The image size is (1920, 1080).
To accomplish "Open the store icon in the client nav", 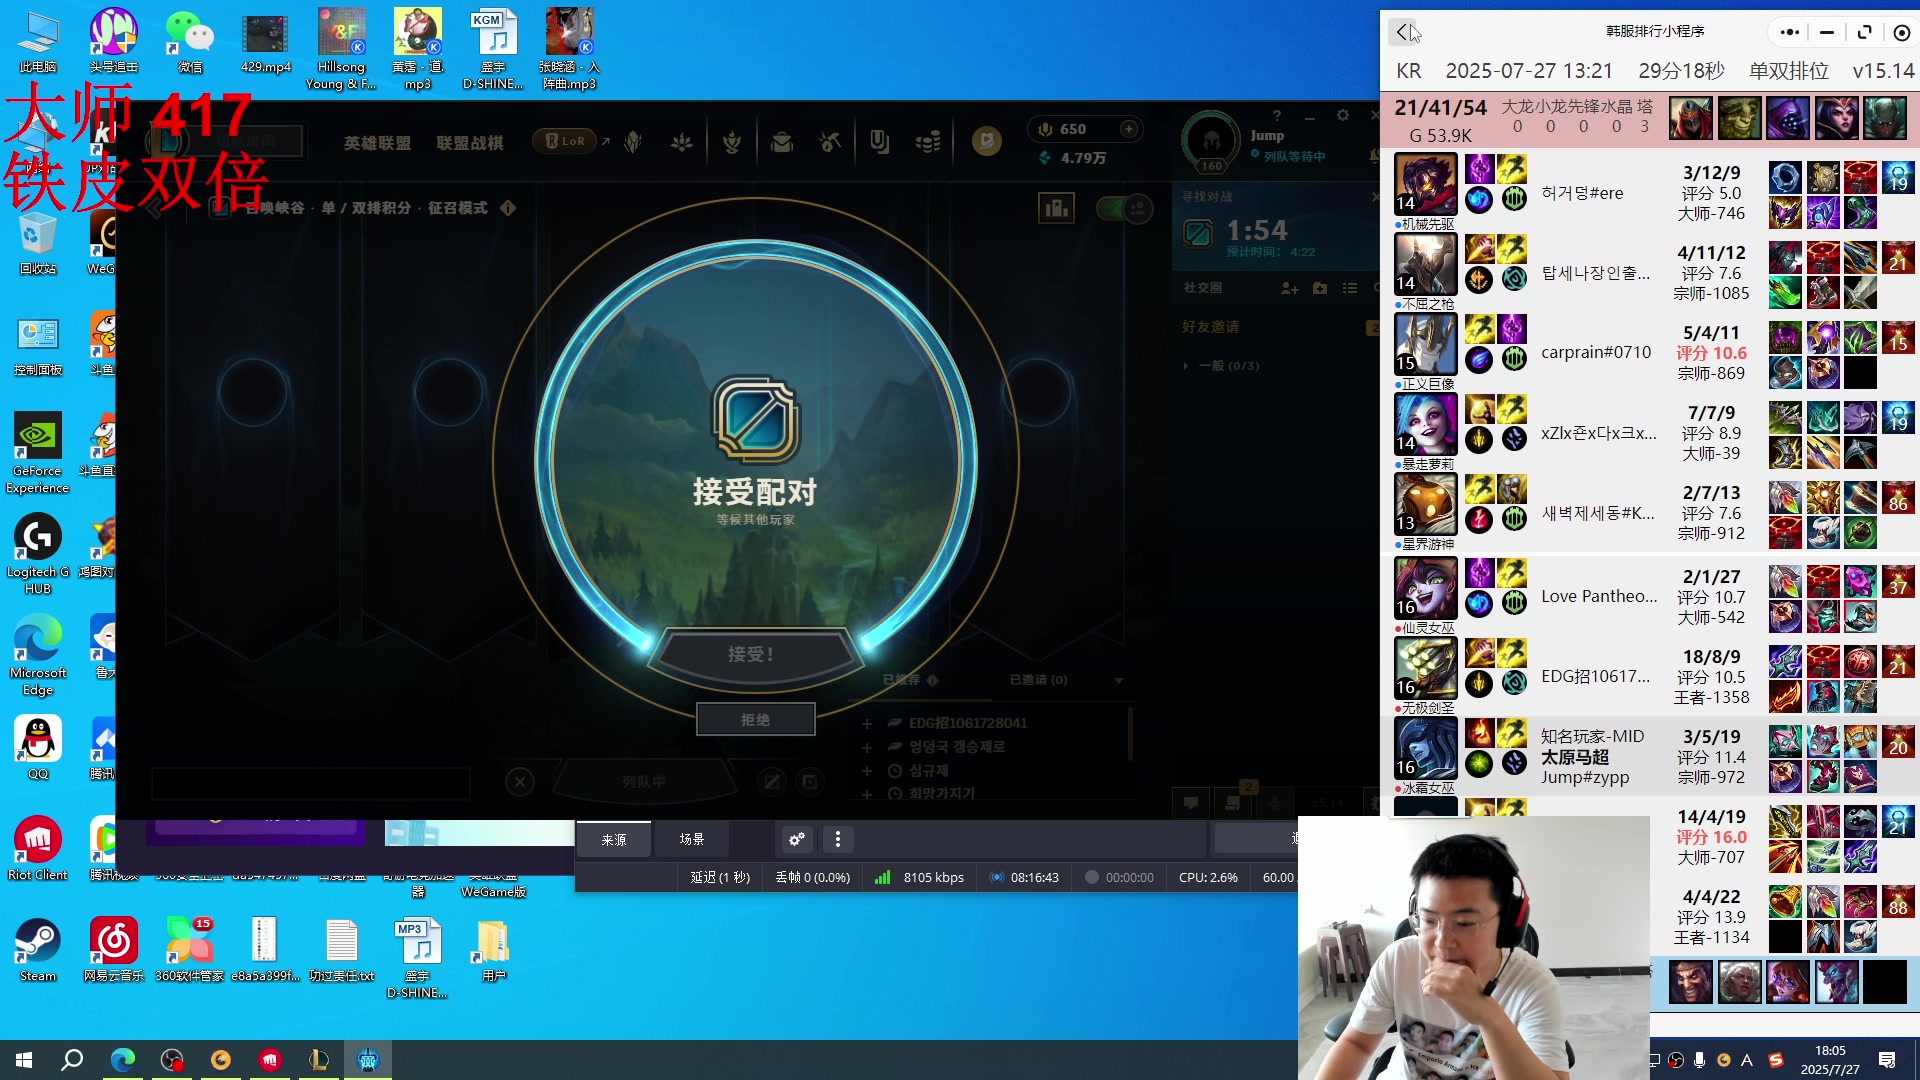I will click(x=987, y=142).
